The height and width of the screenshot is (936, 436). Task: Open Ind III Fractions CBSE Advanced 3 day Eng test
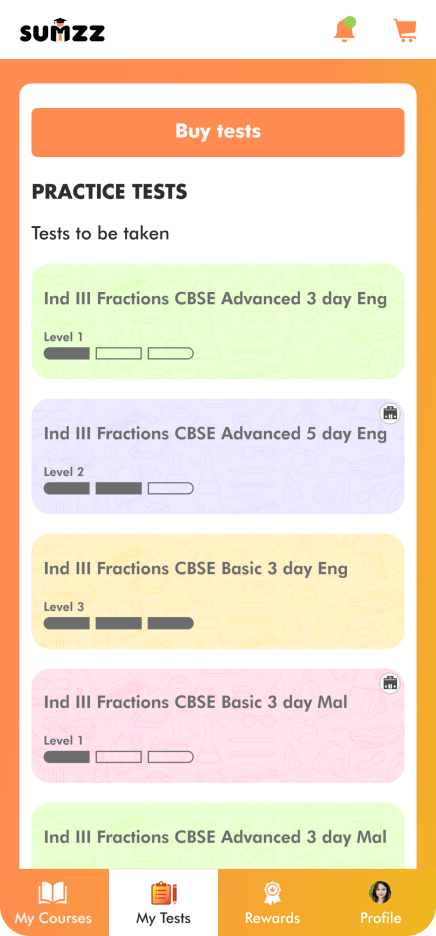(x=218, y=321)
